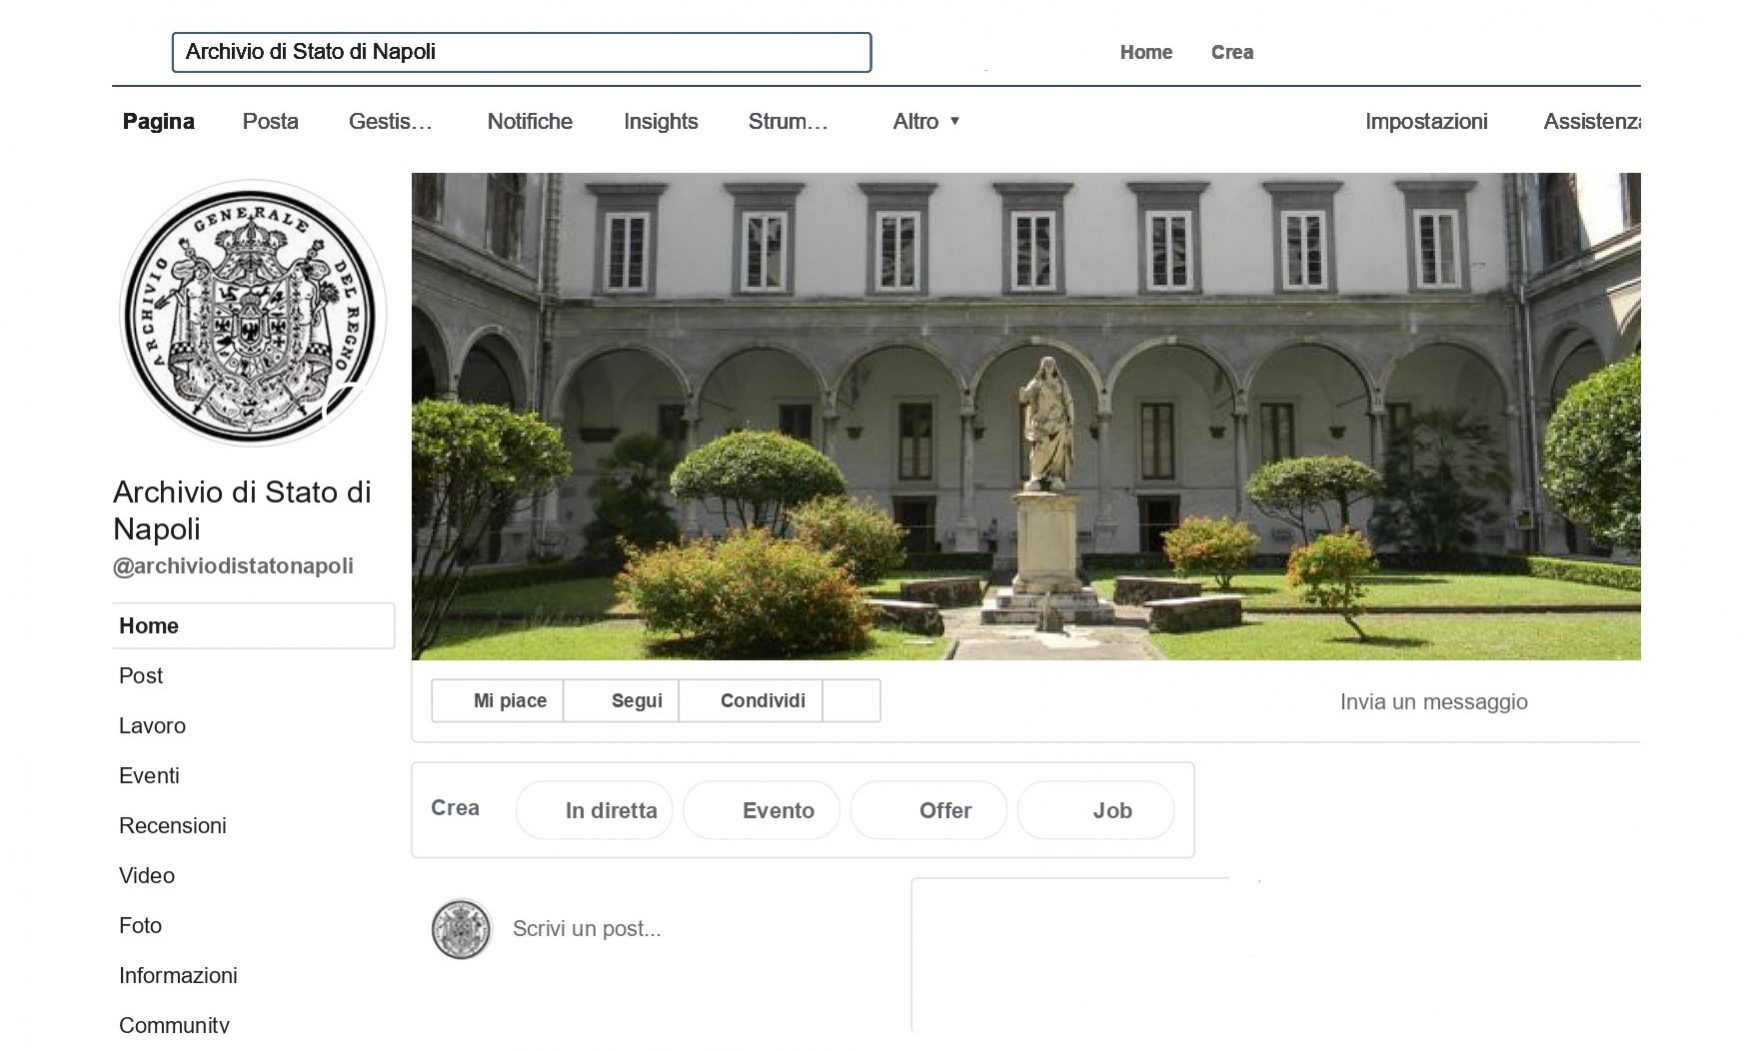Open Notifiche for the page
The width and height of the screenshot is (1753, 1052).
click(529, 121)
